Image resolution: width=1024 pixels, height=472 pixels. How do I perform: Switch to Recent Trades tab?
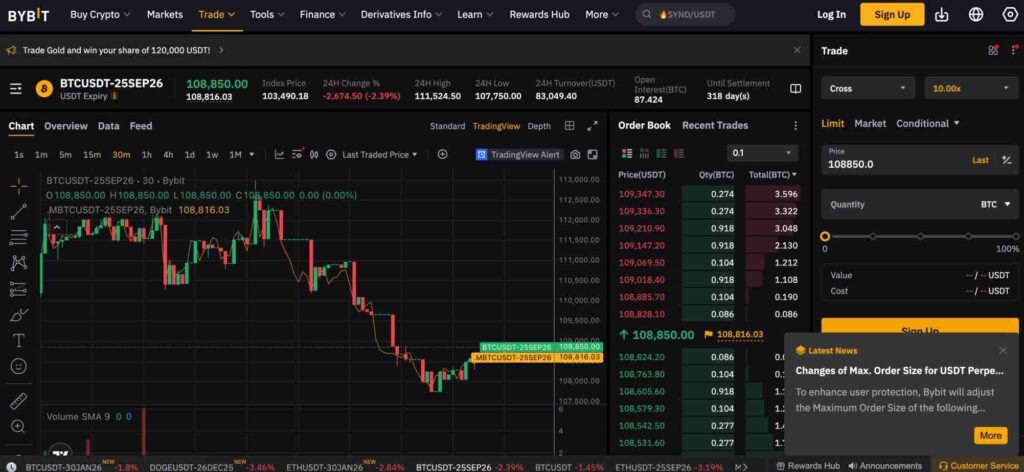point(715,125)
